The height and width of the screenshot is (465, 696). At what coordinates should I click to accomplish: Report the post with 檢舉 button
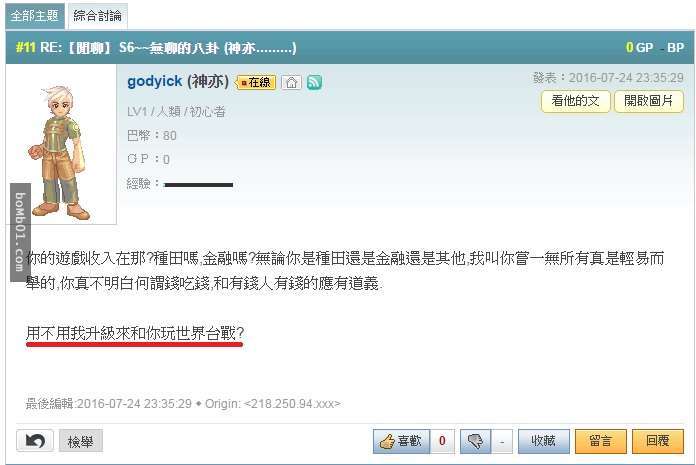[x=81, y=441]
